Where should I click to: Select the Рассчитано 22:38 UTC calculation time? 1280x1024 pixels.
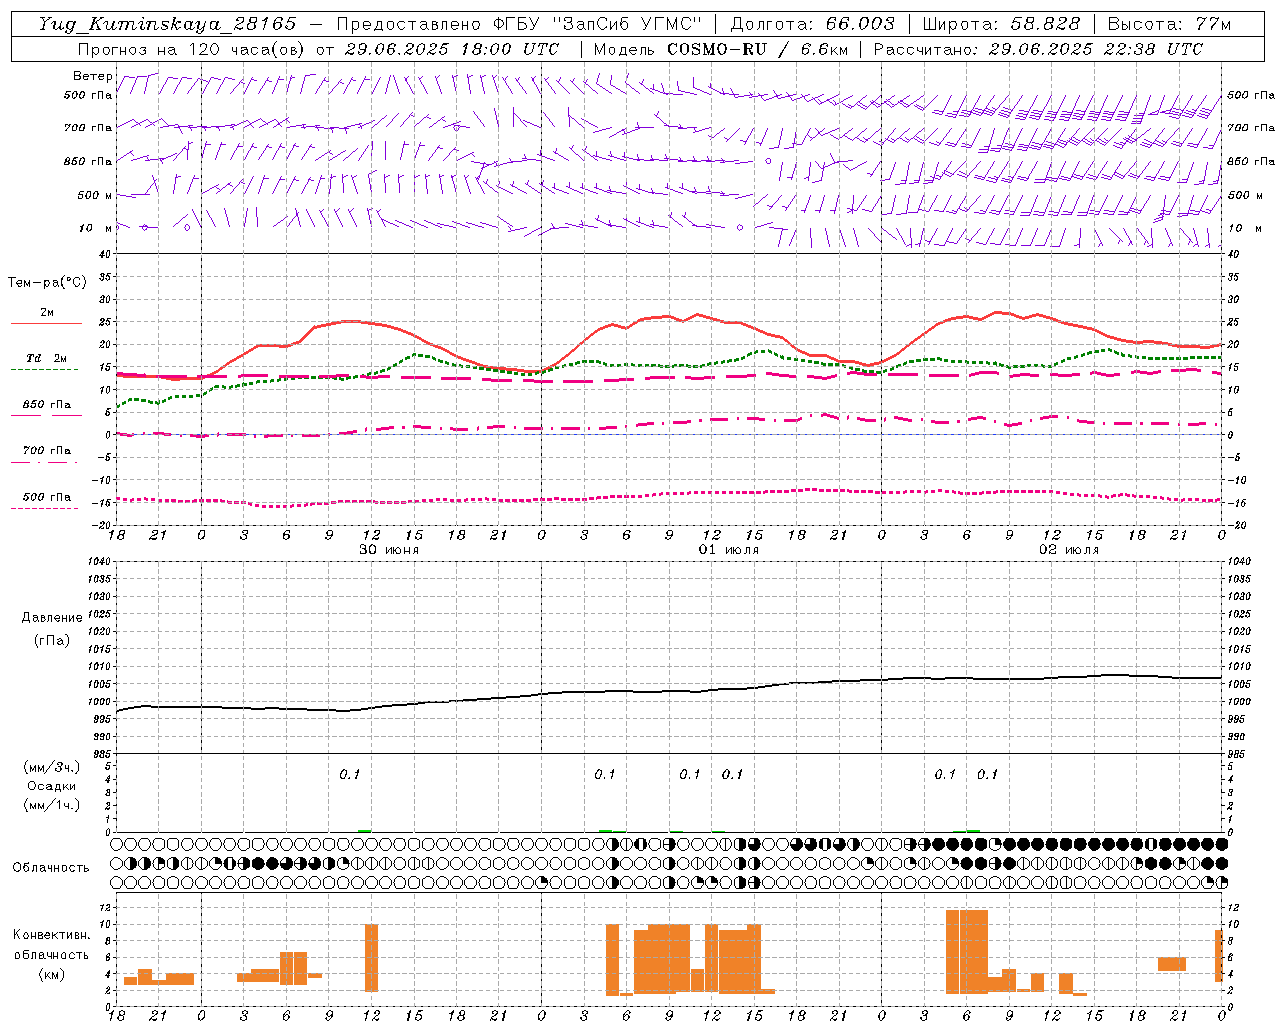point(1146,49)
